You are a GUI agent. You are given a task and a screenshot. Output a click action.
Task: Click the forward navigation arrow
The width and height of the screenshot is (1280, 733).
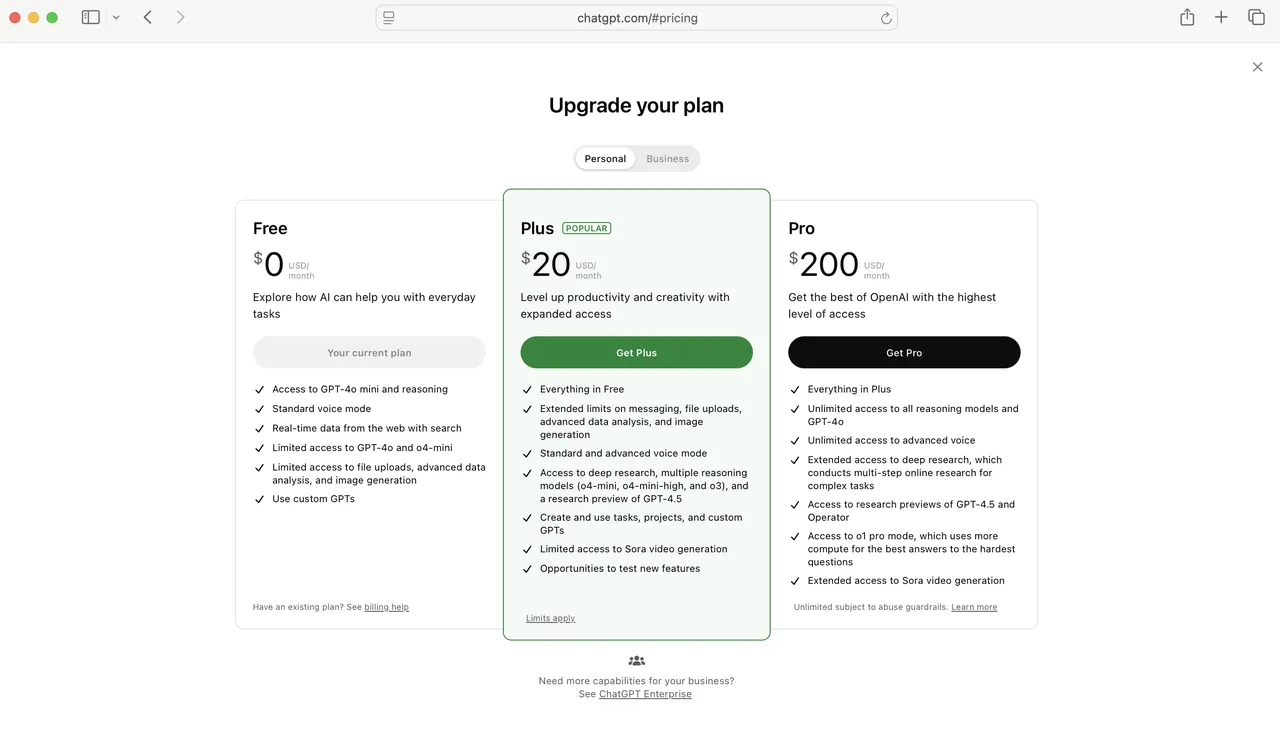[x=180, y=17]
